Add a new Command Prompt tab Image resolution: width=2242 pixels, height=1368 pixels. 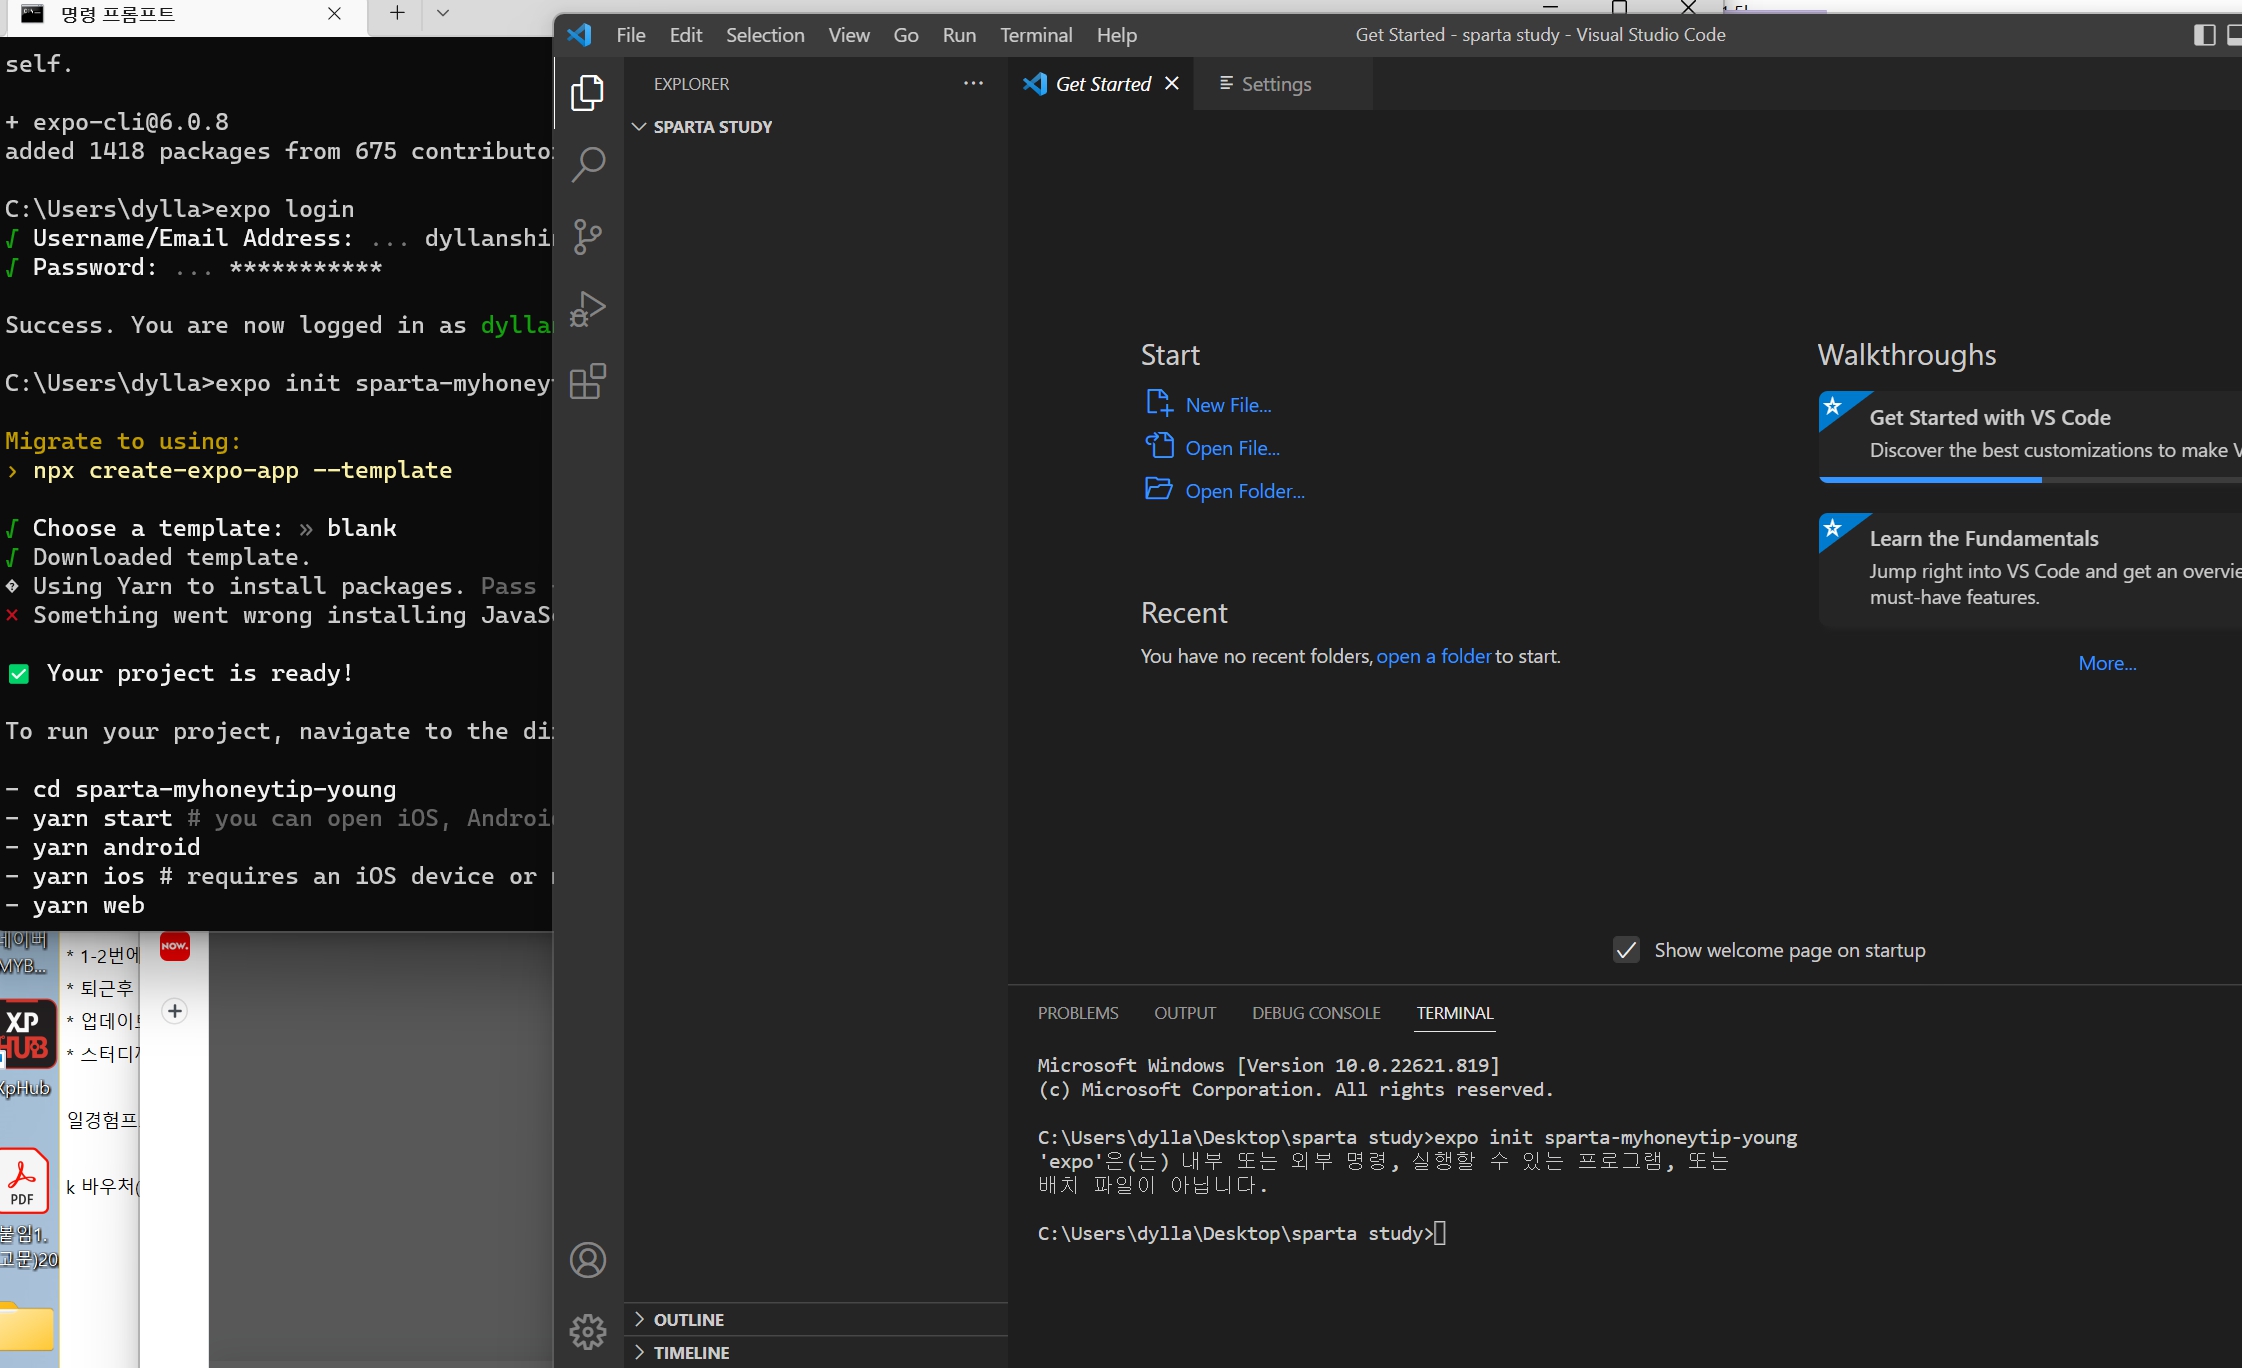397,13
